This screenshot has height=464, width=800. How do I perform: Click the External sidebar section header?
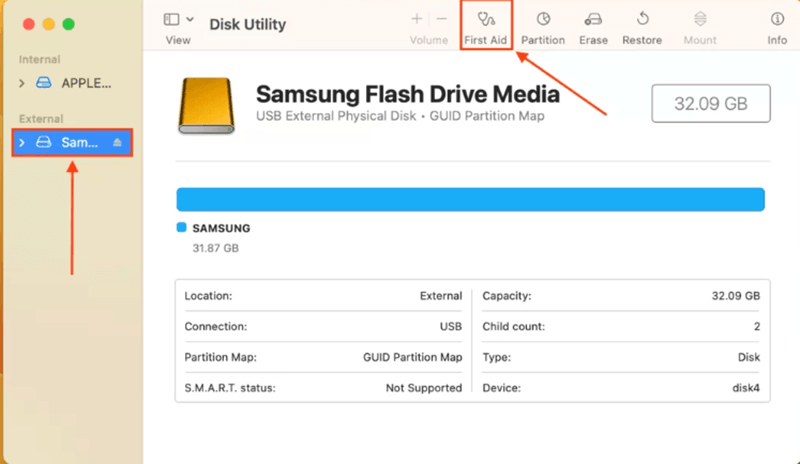(x=41, y=119)
